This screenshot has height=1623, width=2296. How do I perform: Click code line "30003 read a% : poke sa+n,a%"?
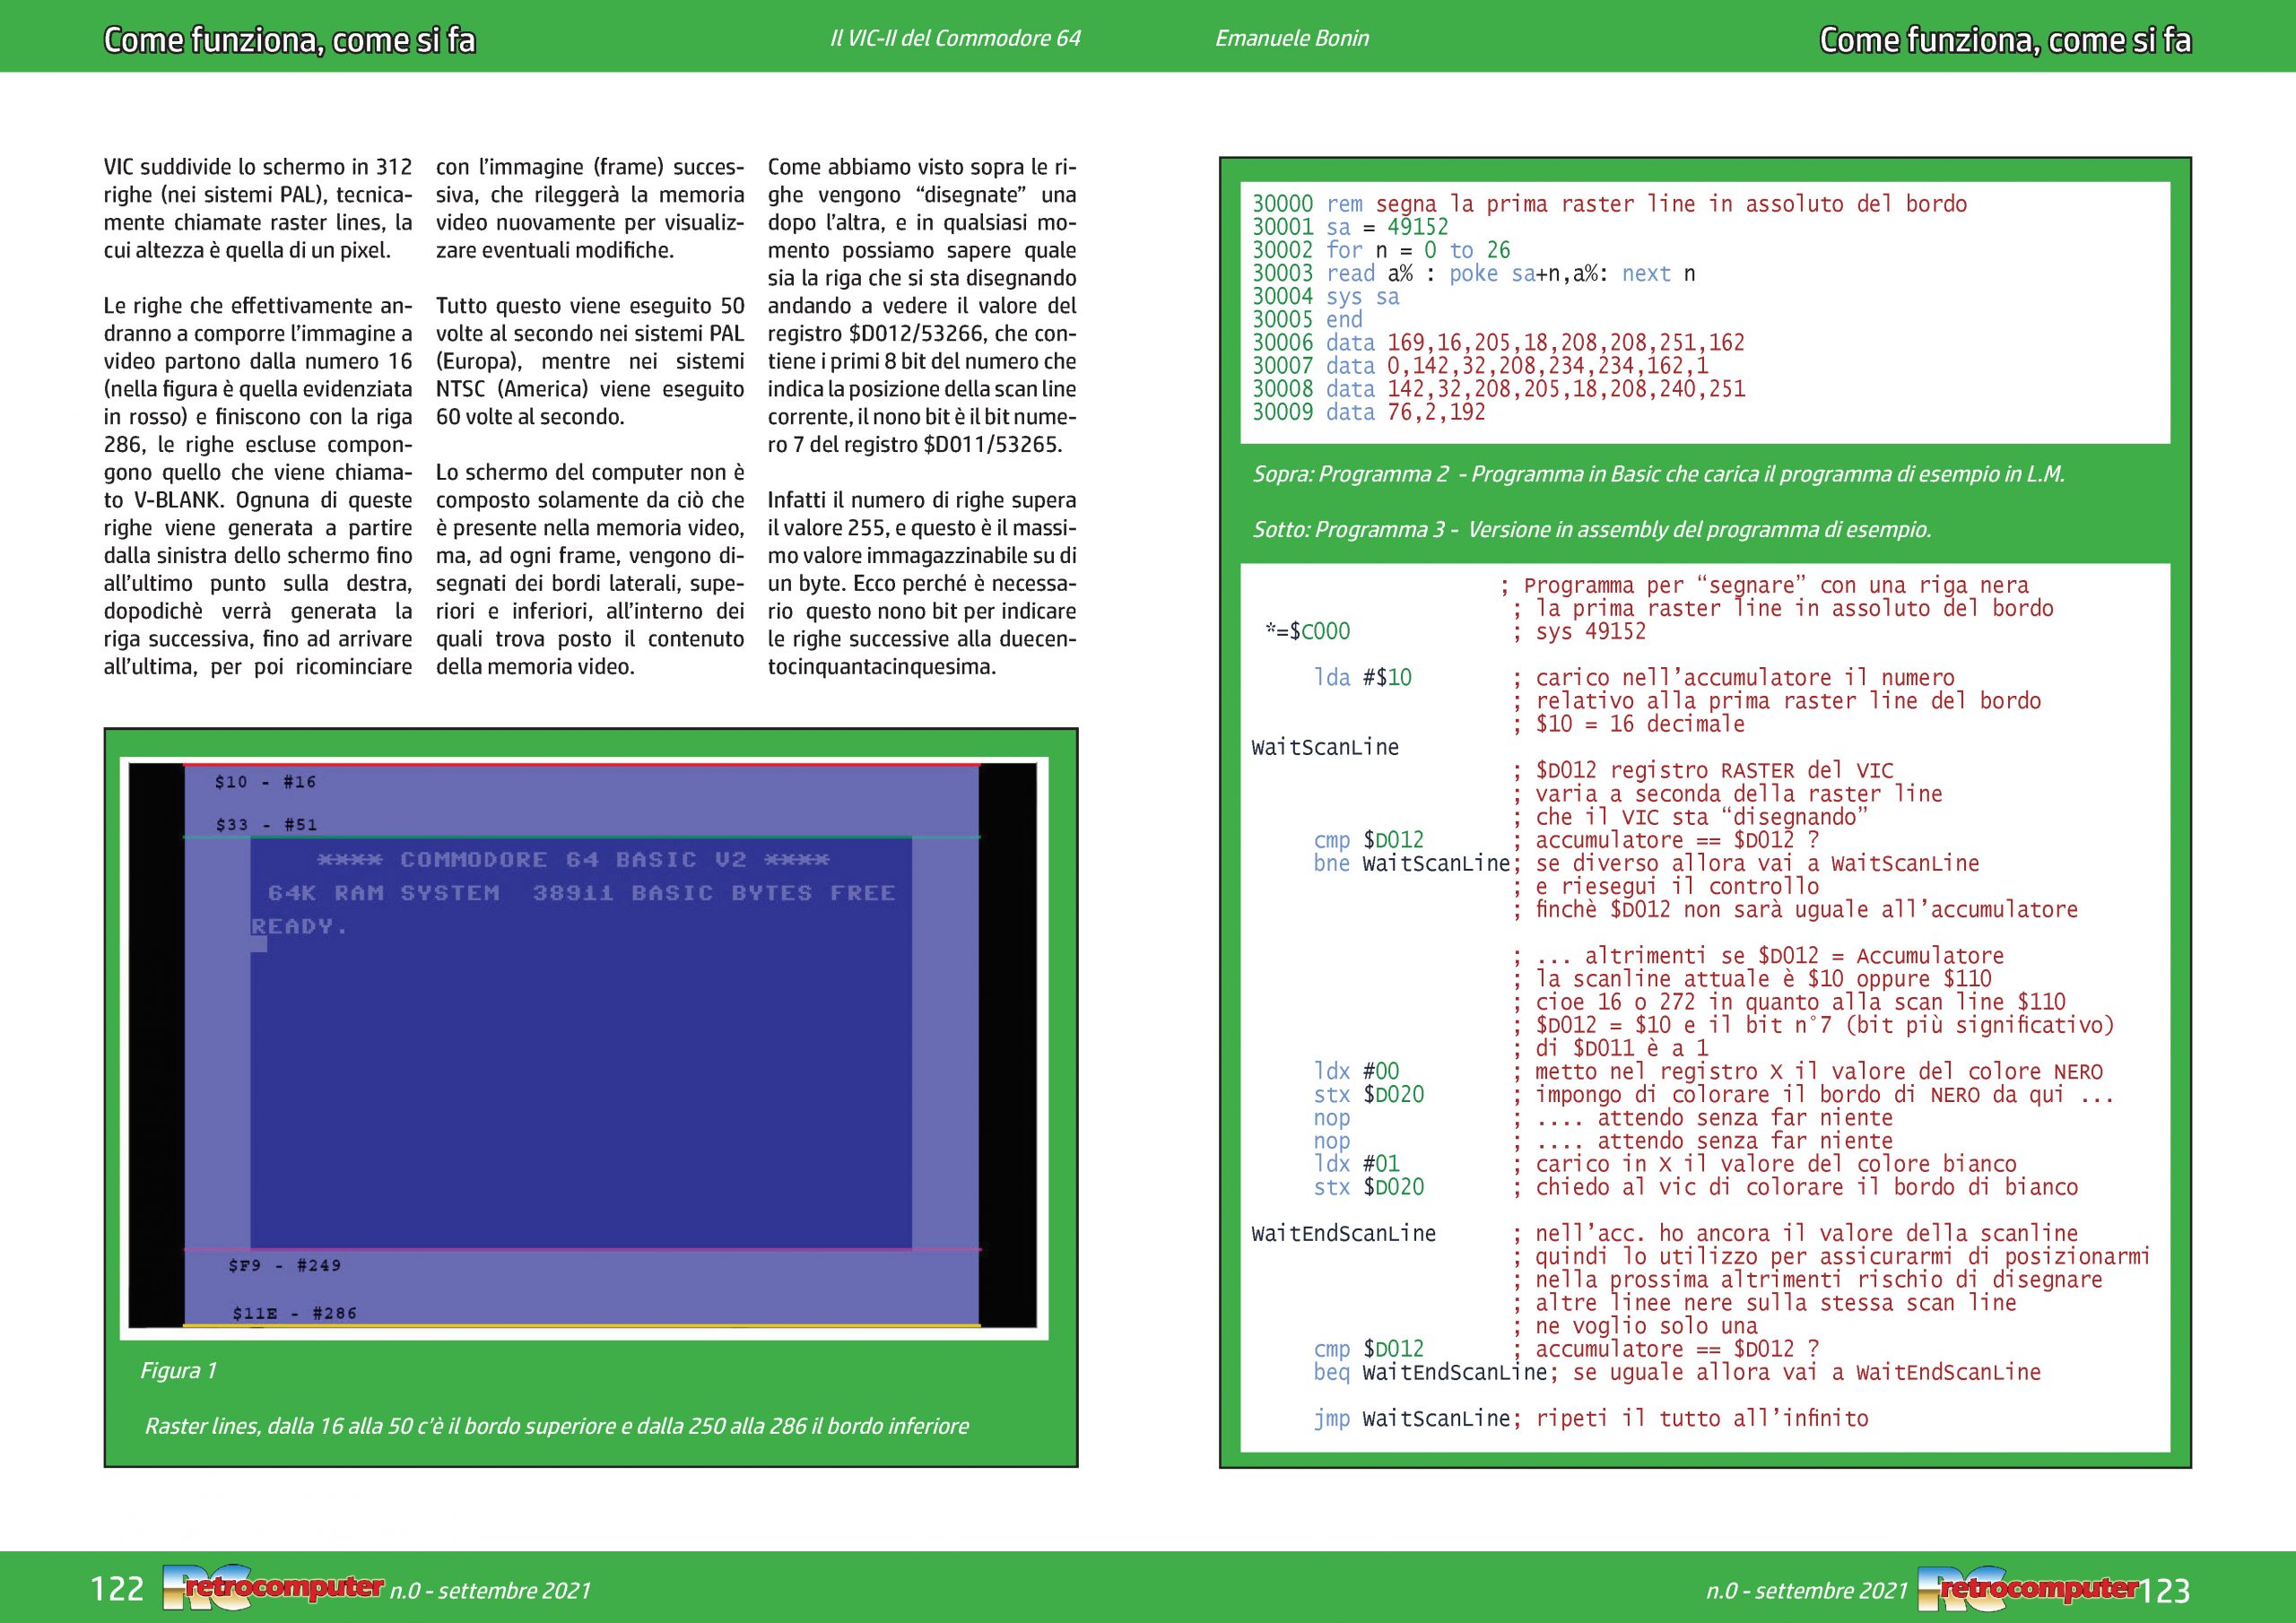pos(1473,274)
